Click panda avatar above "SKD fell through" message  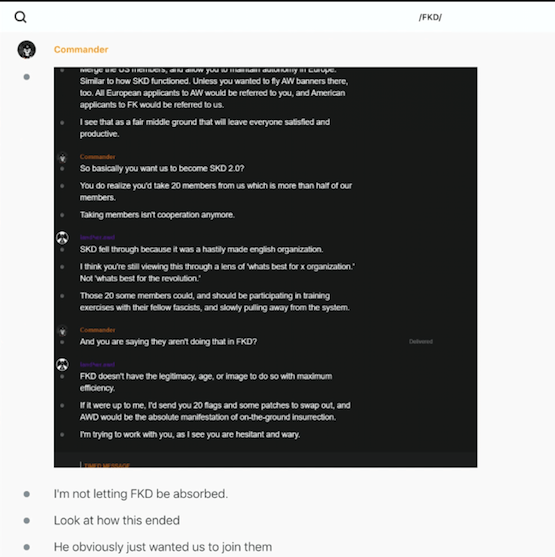coord(63,238)
